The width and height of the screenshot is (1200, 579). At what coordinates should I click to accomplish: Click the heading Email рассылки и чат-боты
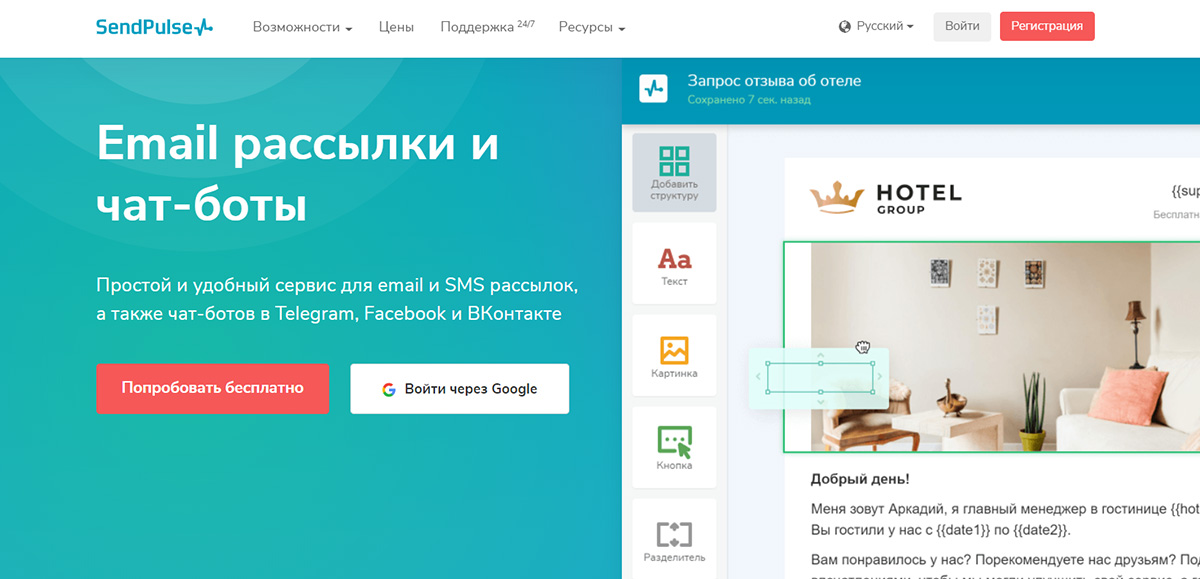298,175
